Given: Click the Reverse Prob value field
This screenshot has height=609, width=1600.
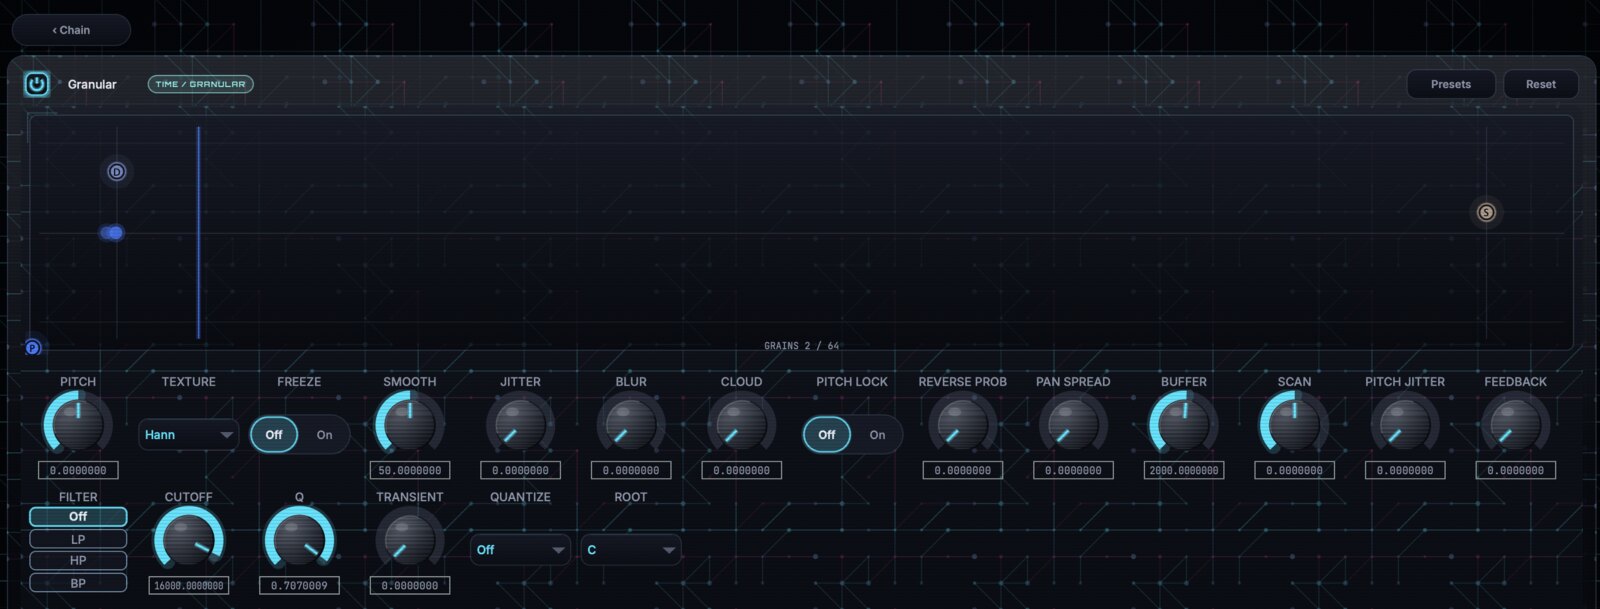Looking at the screenshot, I should pyautogui.click(x=963, y=470).
